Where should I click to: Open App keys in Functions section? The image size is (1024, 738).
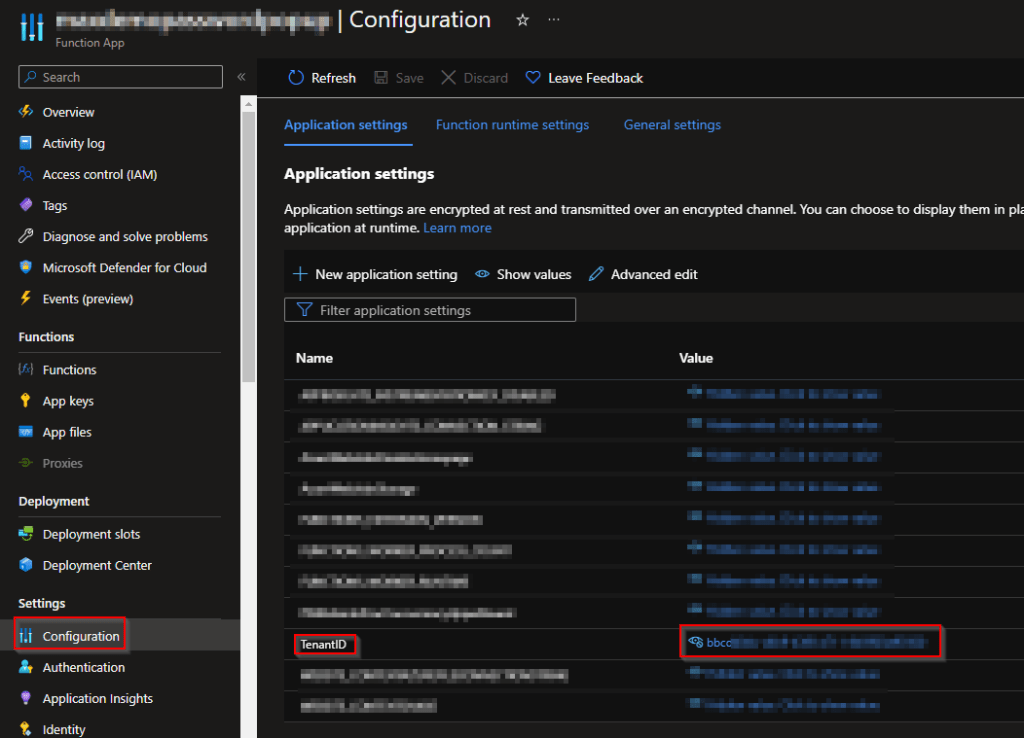(68, 401)
